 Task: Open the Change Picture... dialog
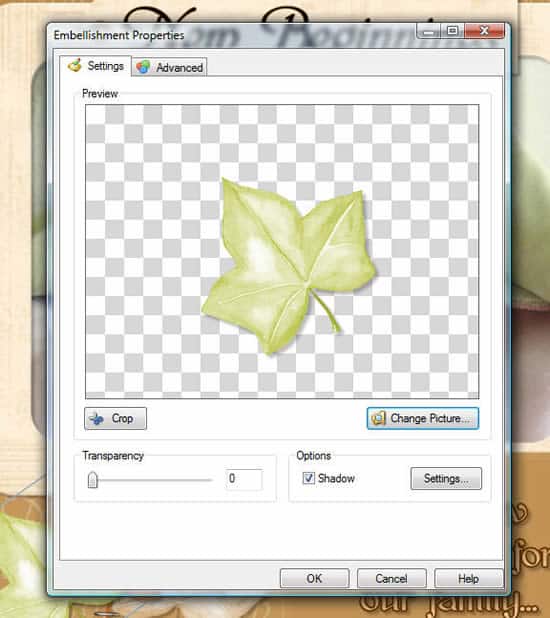423,418
